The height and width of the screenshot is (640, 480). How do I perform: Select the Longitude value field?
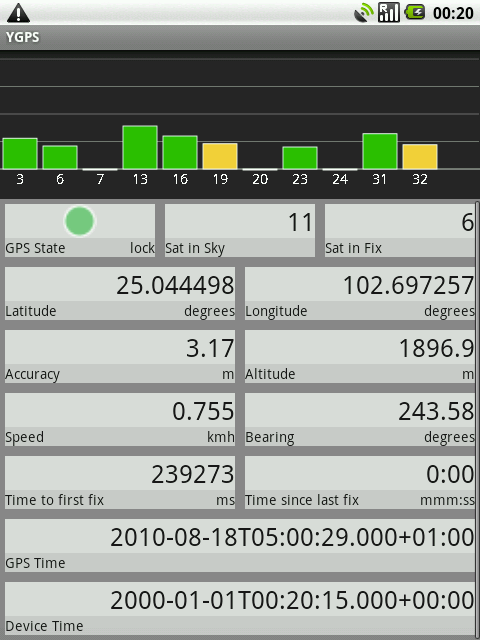click(x=360, y=293)
